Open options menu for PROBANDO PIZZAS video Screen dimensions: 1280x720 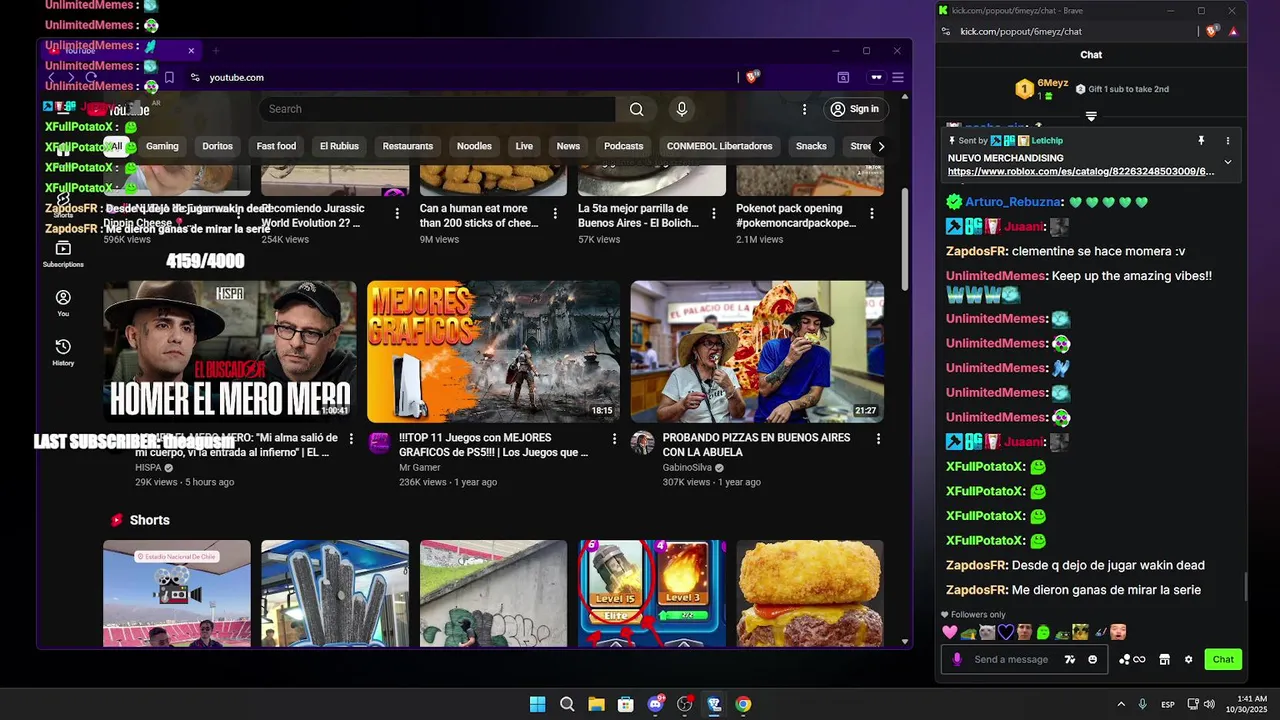879,439
